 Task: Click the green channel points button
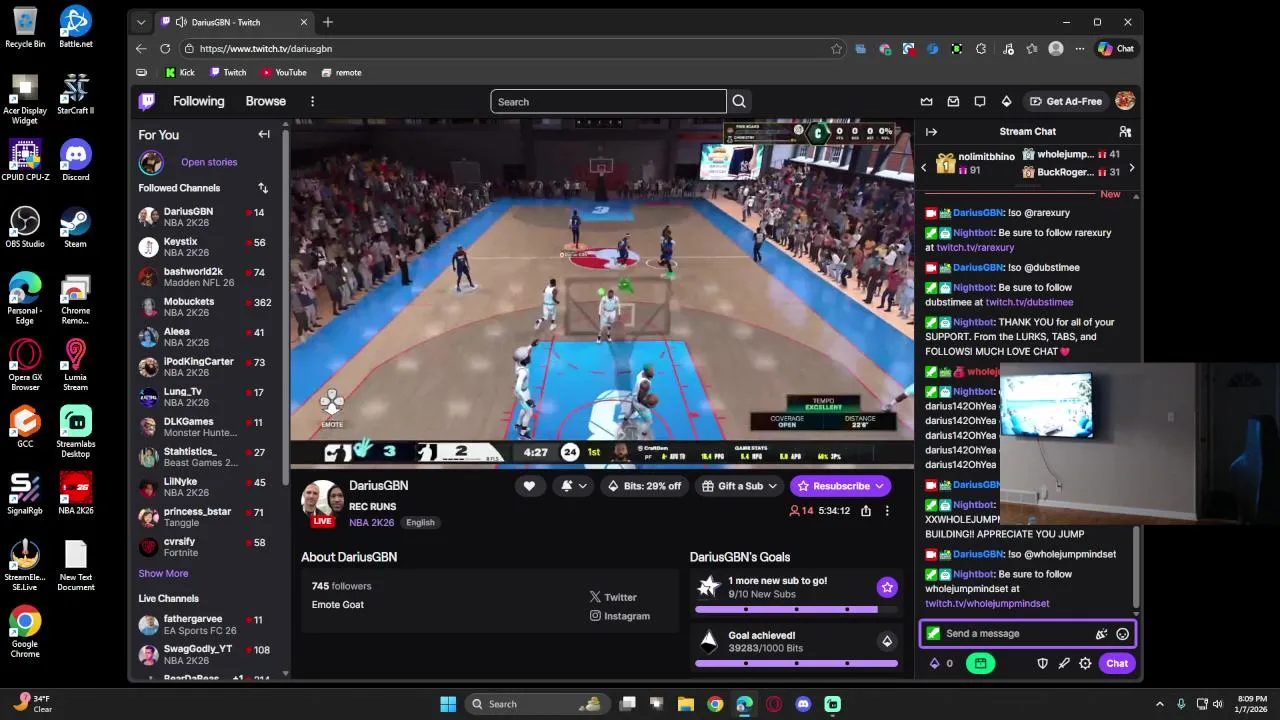(x=980, y=663)
